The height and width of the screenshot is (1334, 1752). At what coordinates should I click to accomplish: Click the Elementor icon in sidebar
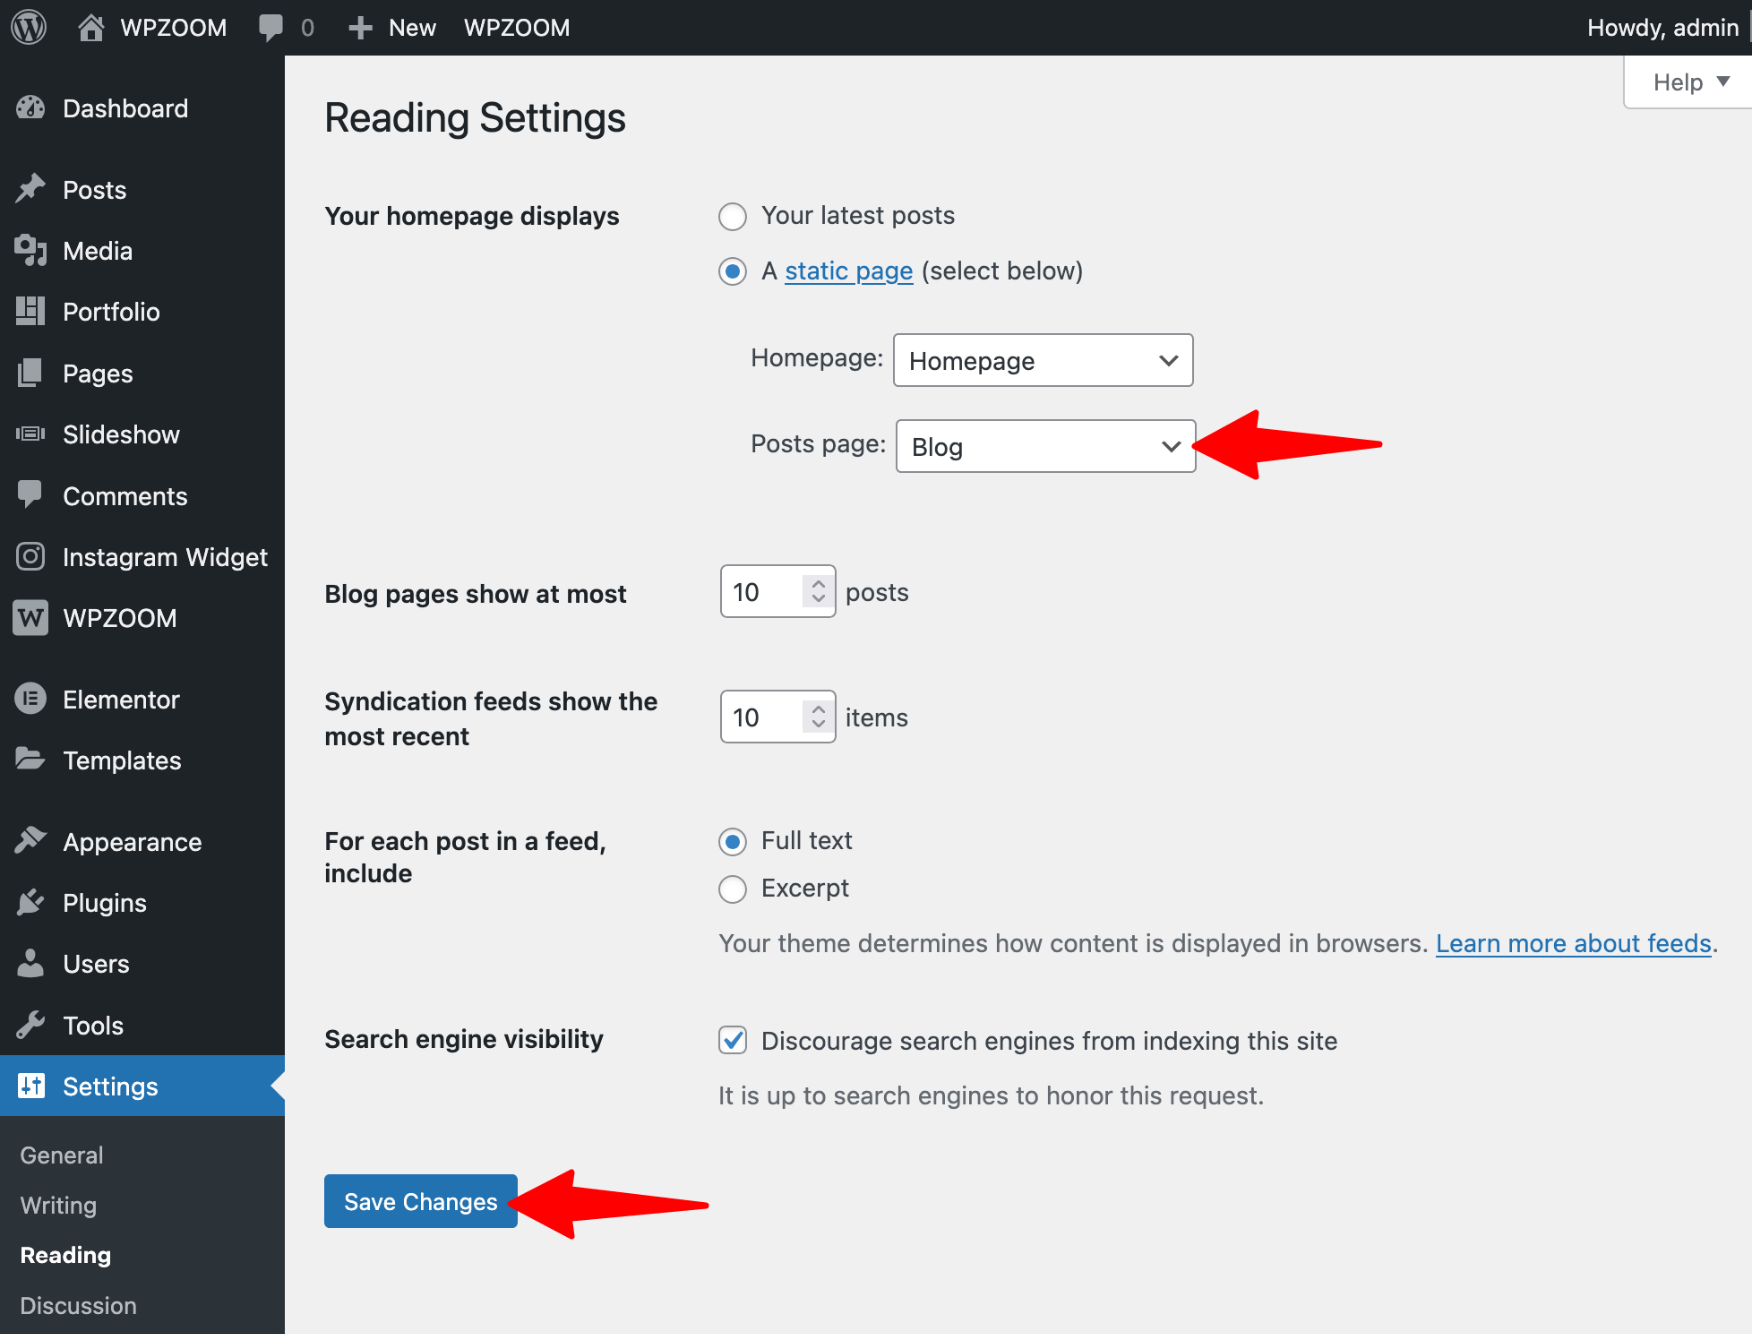pos(31,699)
